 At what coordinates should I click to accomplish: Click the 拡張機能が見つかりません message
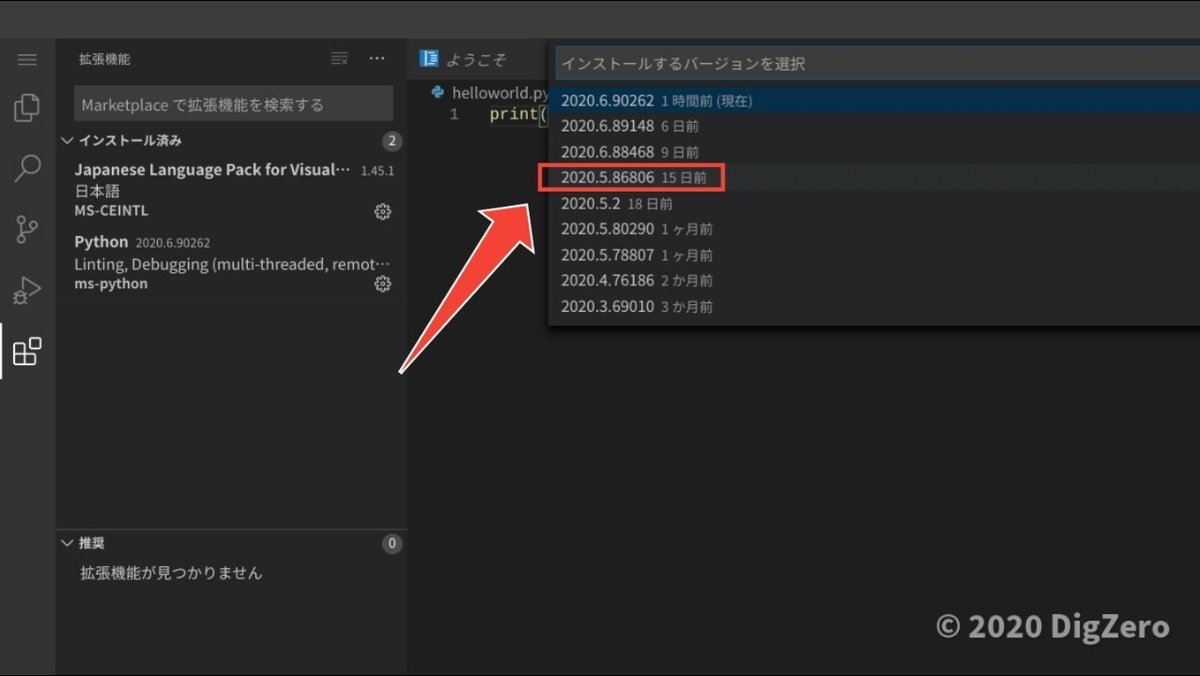point(171,573)
